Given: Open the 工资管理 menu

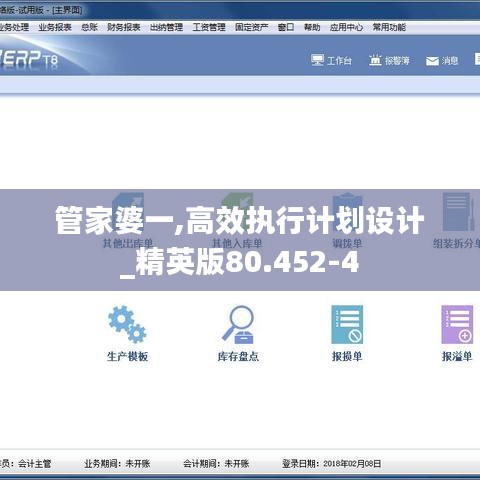Looking at the screenshot, I should pyautogui.click(x=209, y=27).
